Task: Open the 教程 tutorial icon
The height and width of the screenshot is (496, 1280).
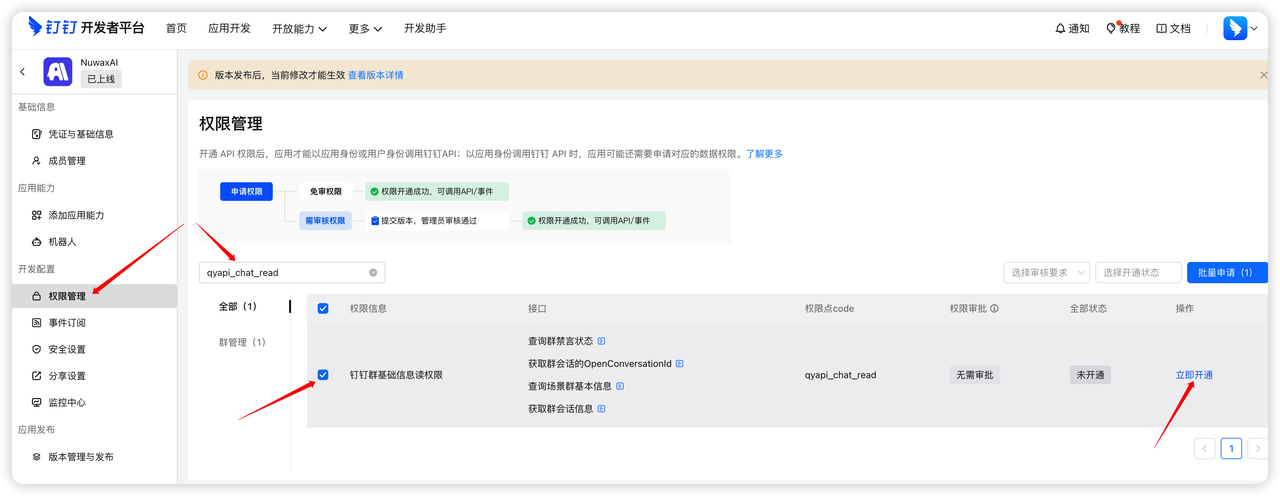Action: [x=1111, y=28]
